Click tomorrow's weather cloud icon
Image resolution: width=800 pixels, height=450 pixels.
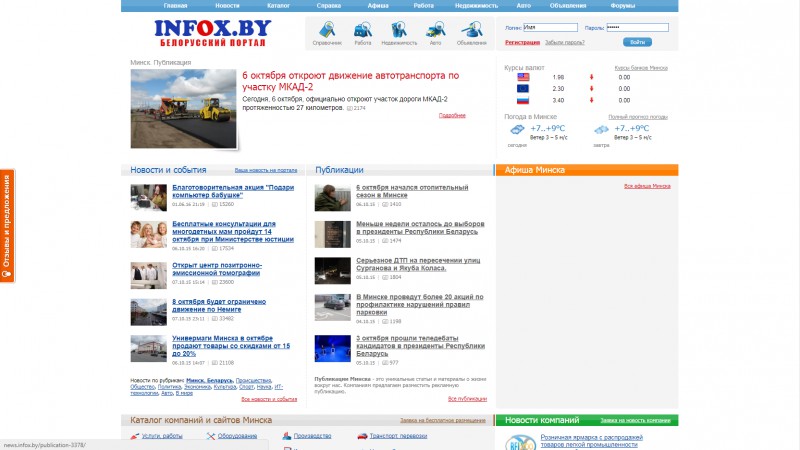tap(602, 130)
